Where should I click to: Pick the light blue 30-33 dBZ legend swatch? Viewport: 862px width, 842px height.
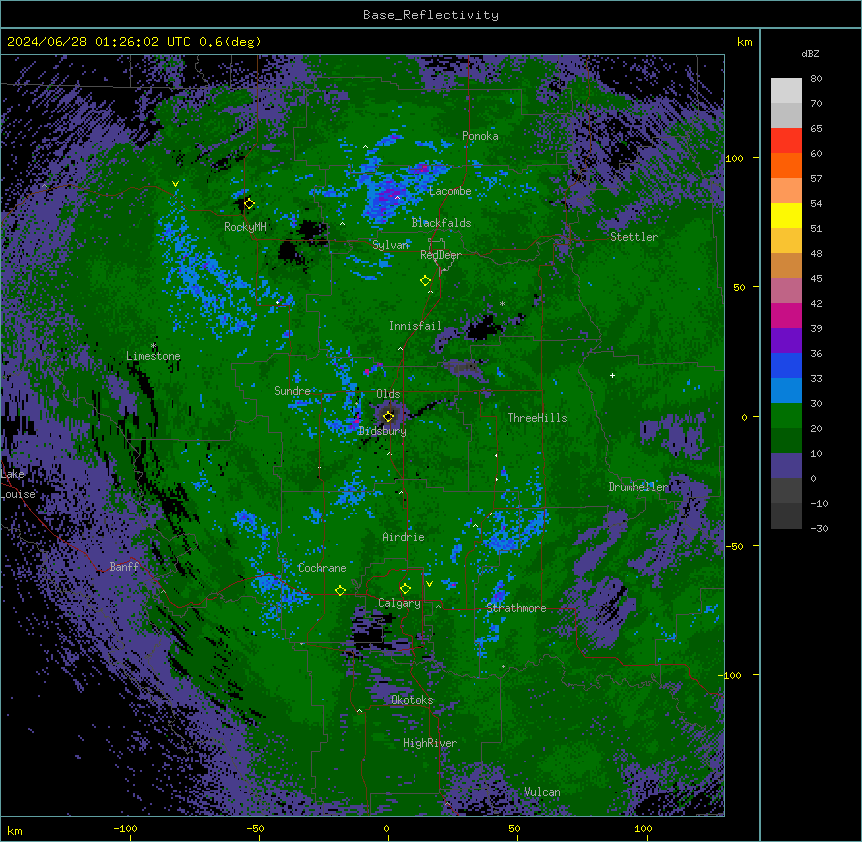[786, 391]
